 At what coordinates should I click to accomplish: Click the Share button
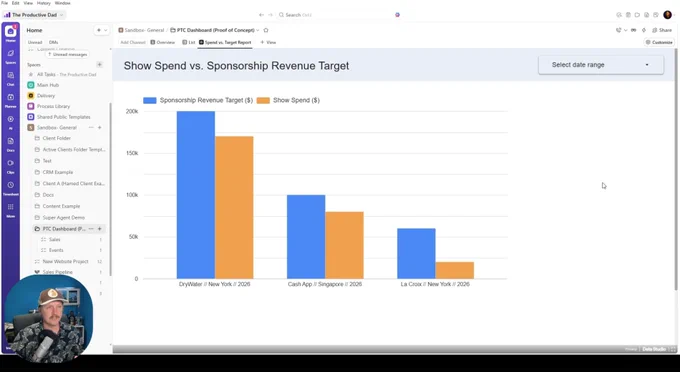click(x=662, y=30)
